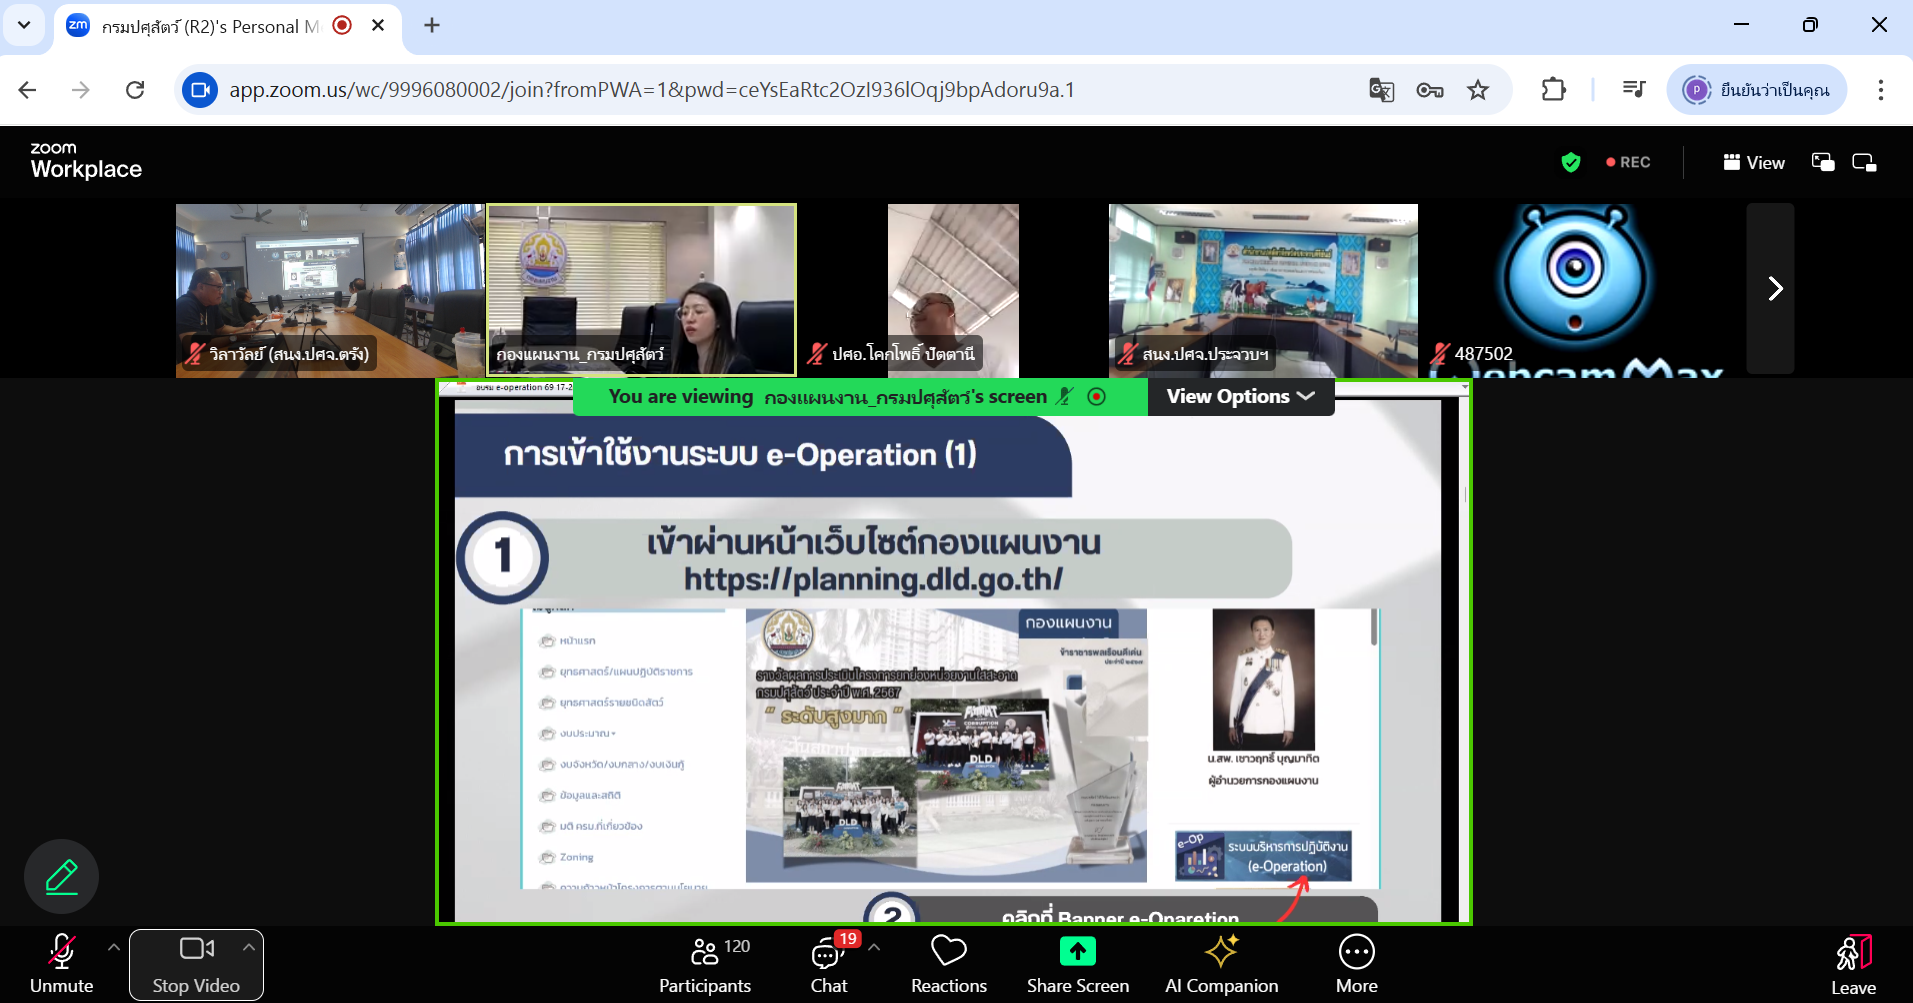Show next participants with the right arrow
The width and height of the screenshot is (1913, 1003).
point(1774,289)
